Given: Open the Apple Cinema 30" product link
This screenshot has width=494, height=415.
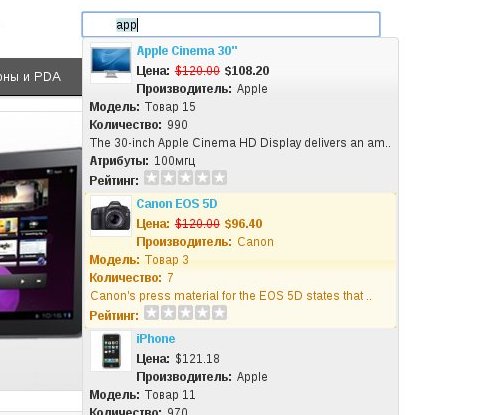Looking at the screenshot, I should 187,51.
